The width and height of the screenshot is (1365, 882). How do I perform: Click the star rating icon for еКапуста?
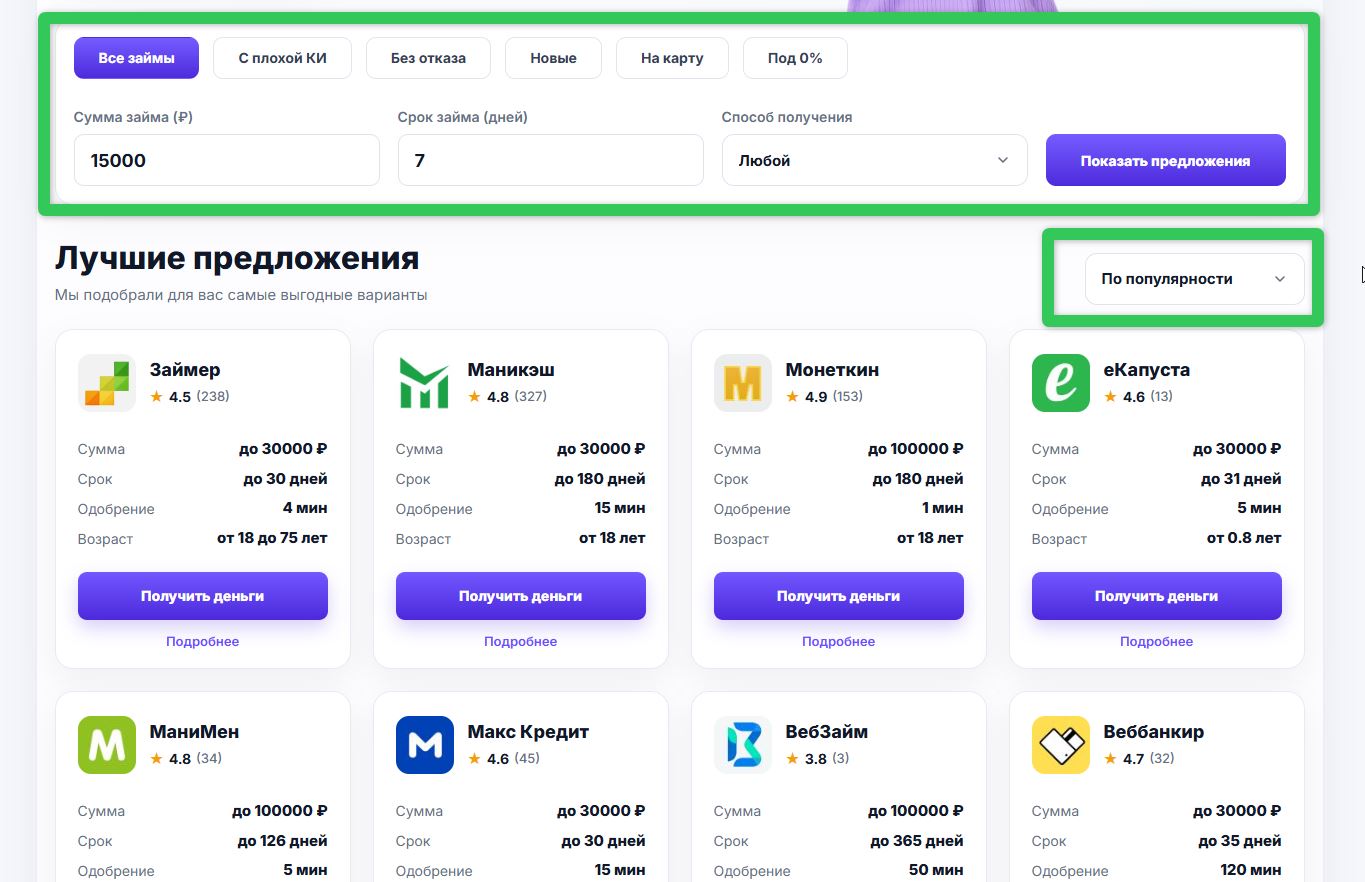click(x=1110, y=396)
